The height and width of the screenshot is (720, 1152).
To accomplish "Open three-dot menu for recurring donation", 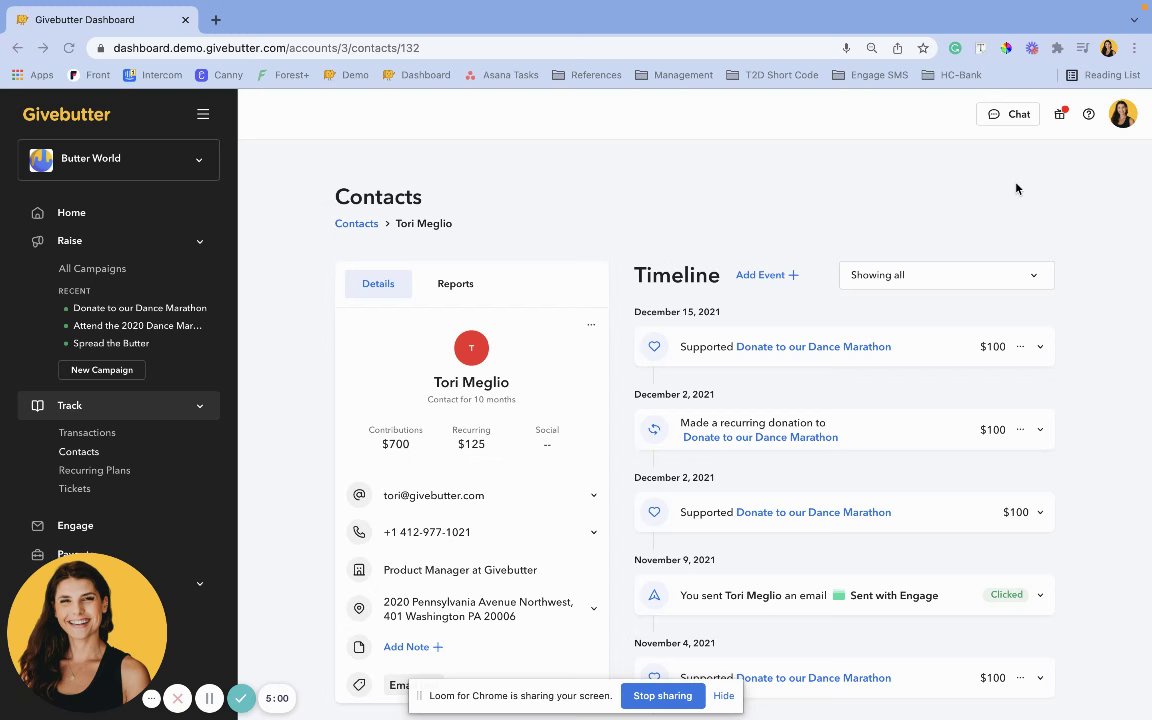I will tap(1020, 429).
